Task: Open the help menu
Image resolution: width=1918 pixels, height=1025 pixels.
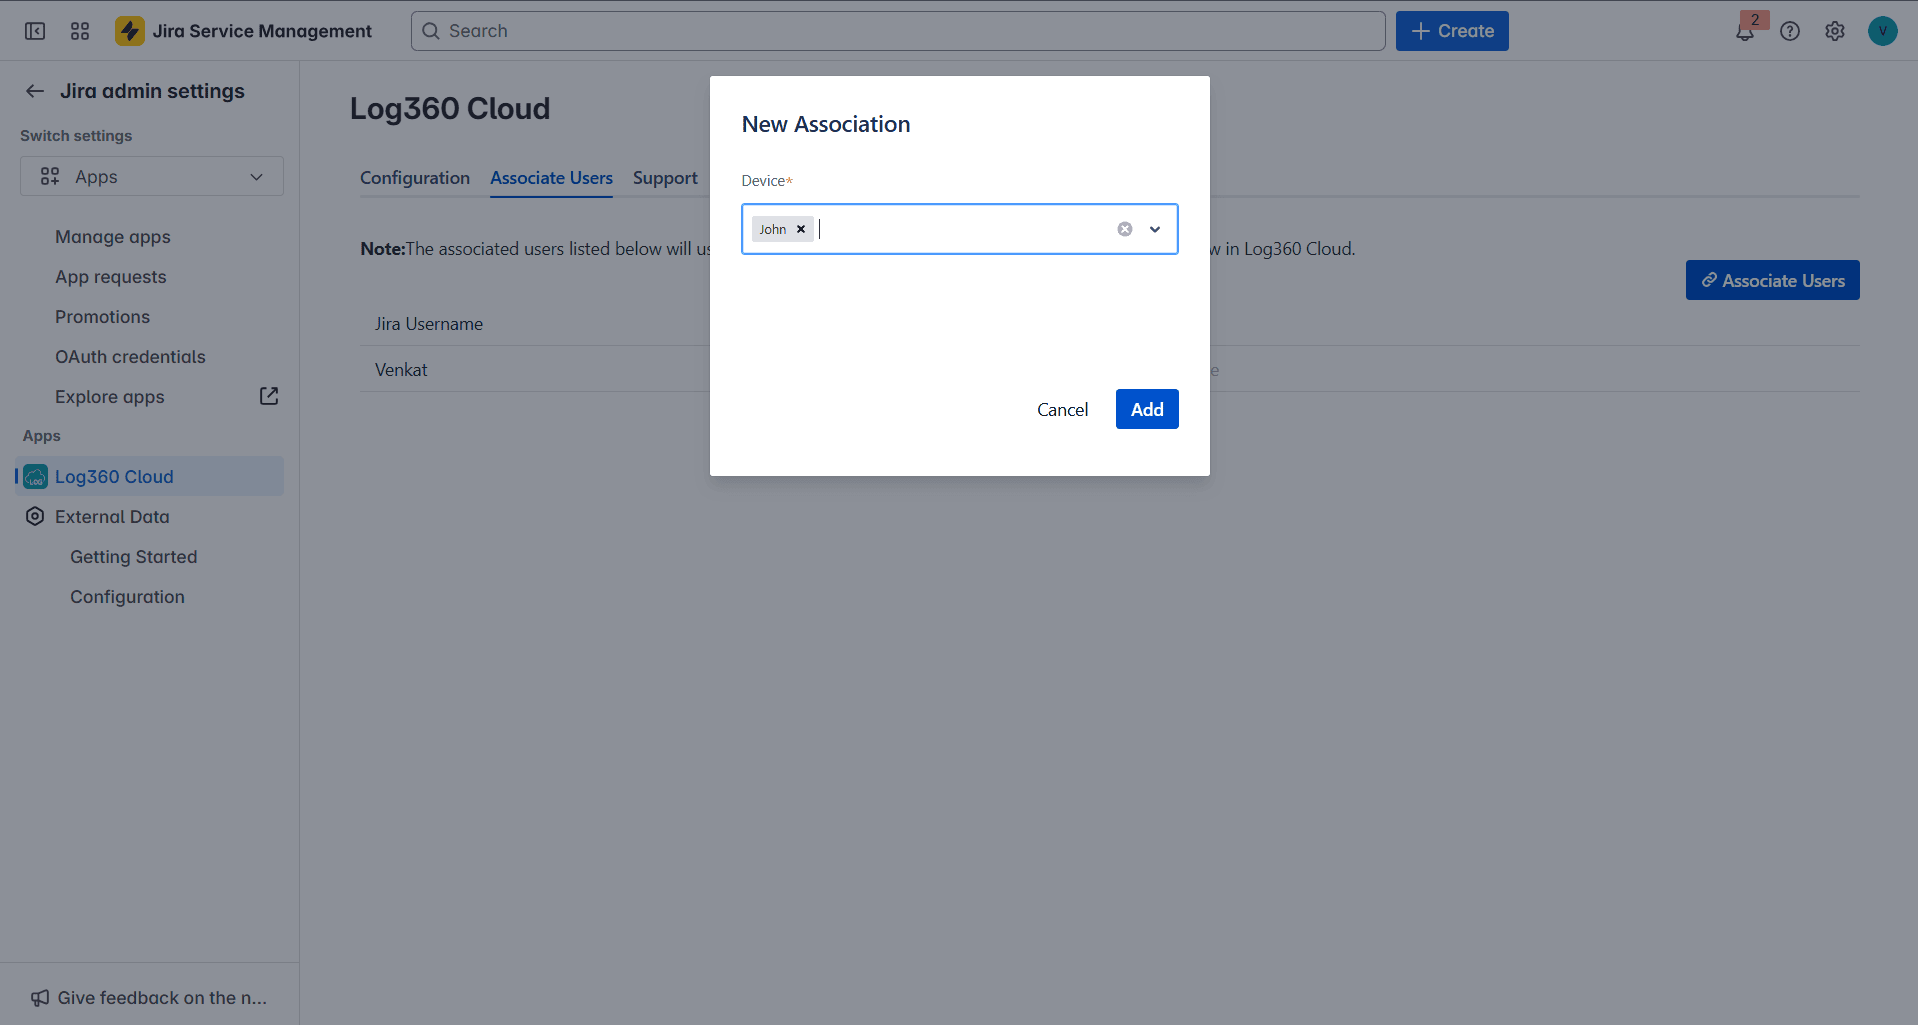Action: click(1790, 31)
